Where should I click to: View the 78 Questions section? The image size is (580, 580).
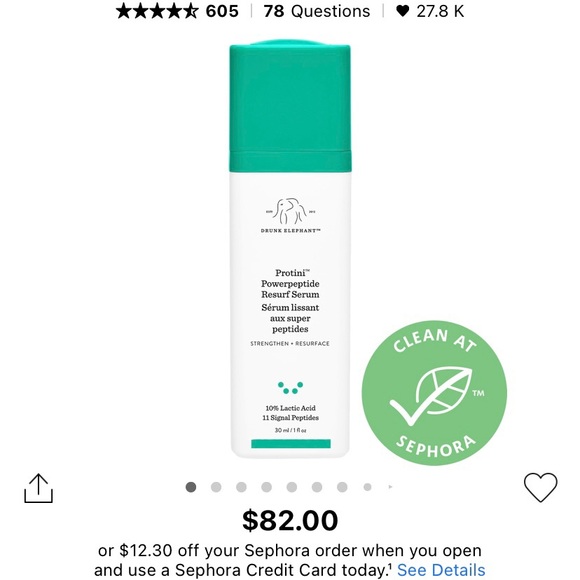point(317,11)
